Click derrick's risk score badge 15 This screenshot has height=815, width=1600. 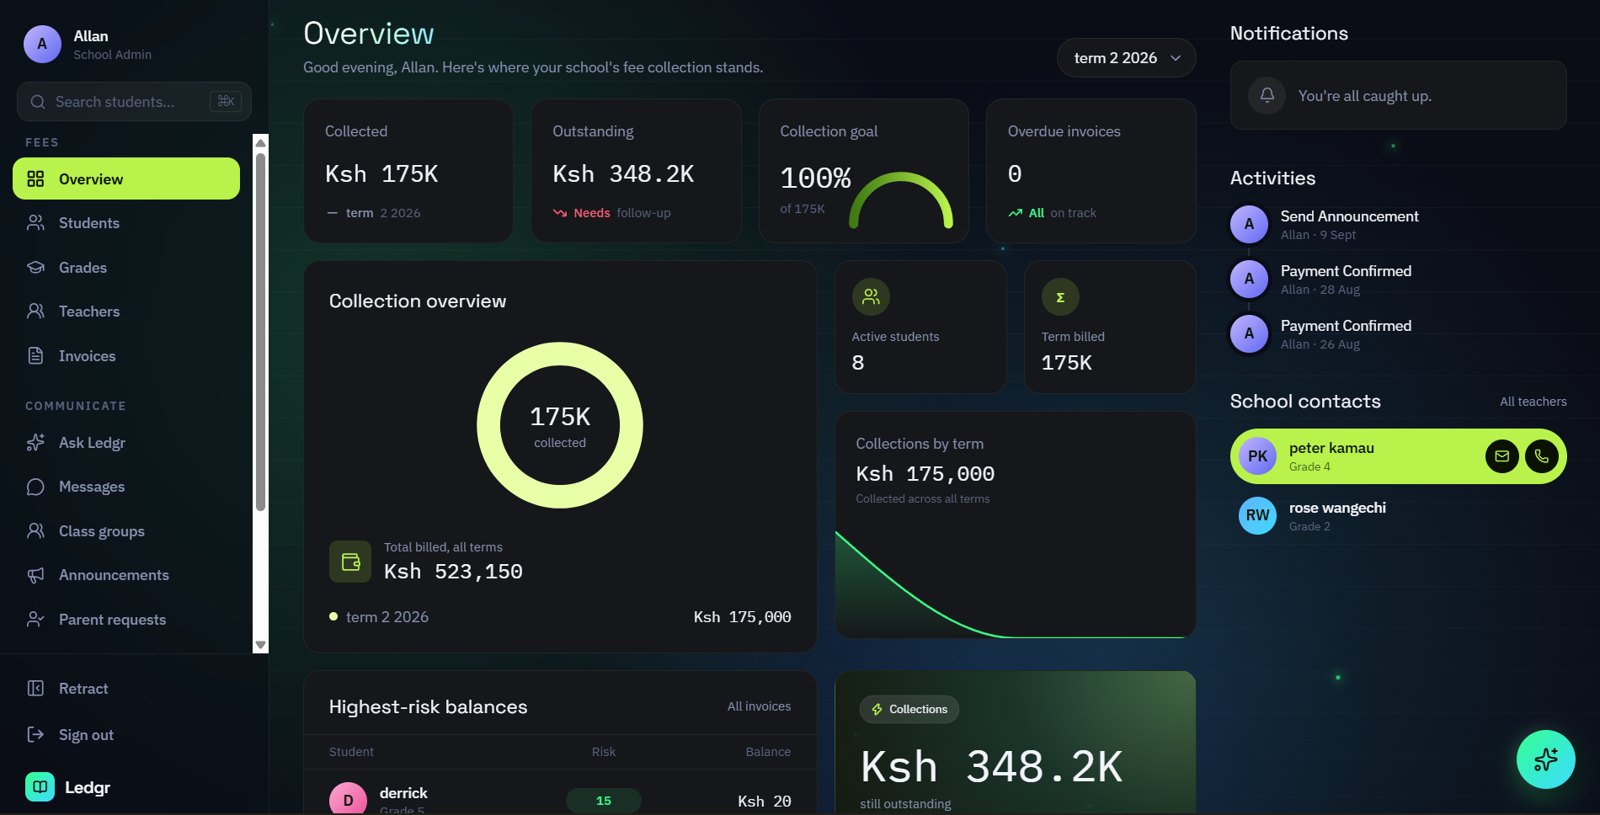pos(603,800)
